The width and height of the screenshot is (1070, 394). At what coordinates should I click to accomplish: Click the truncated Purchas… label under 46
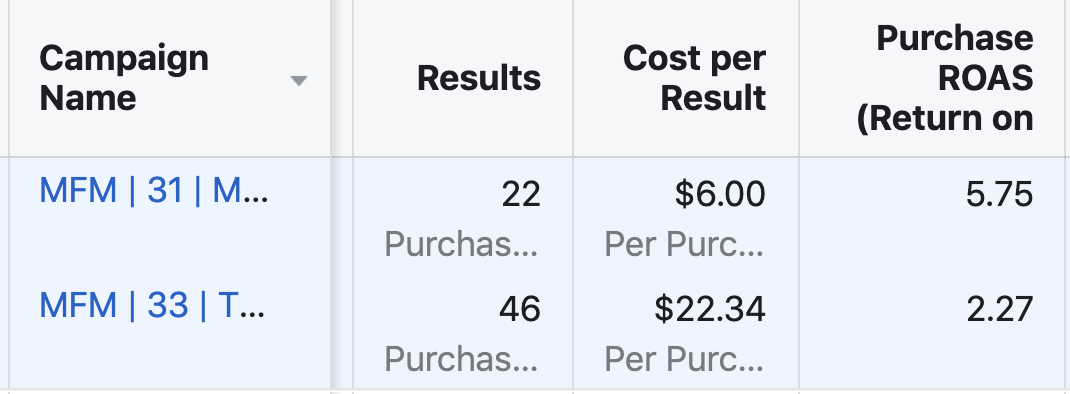coord(461,358)
